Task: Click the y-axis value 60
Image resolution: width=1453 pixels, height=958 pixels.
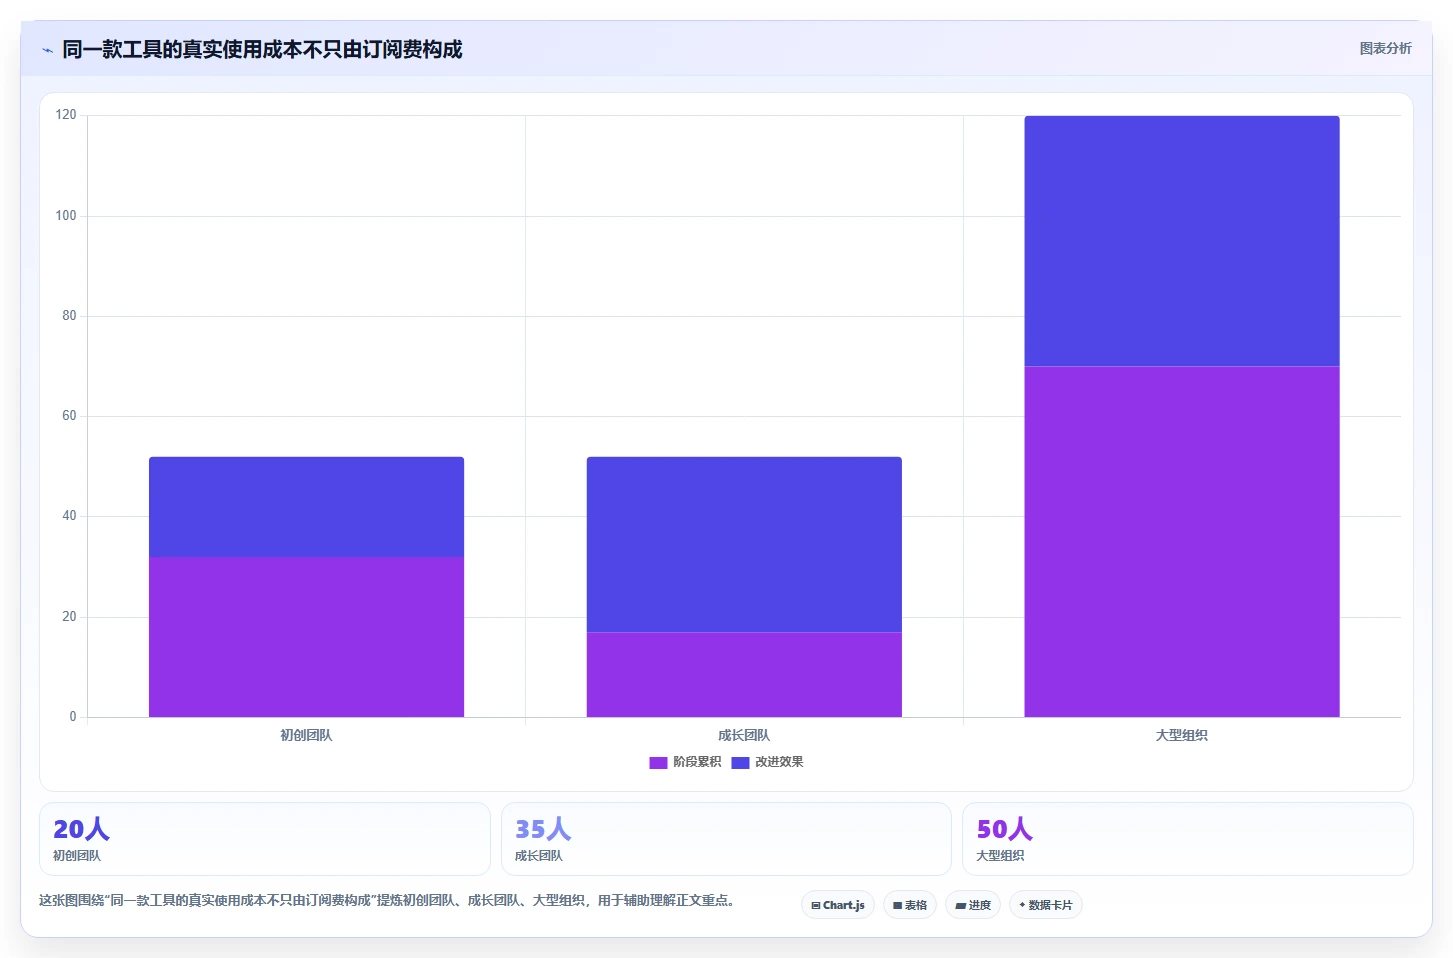Action: tap(69, 415)
